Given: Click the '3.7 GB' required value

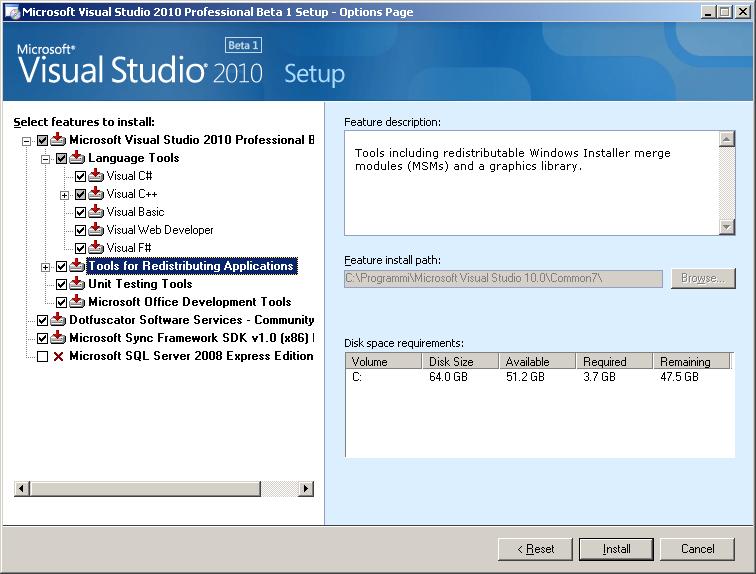Looking at the screenshot, I should [599, 377].
